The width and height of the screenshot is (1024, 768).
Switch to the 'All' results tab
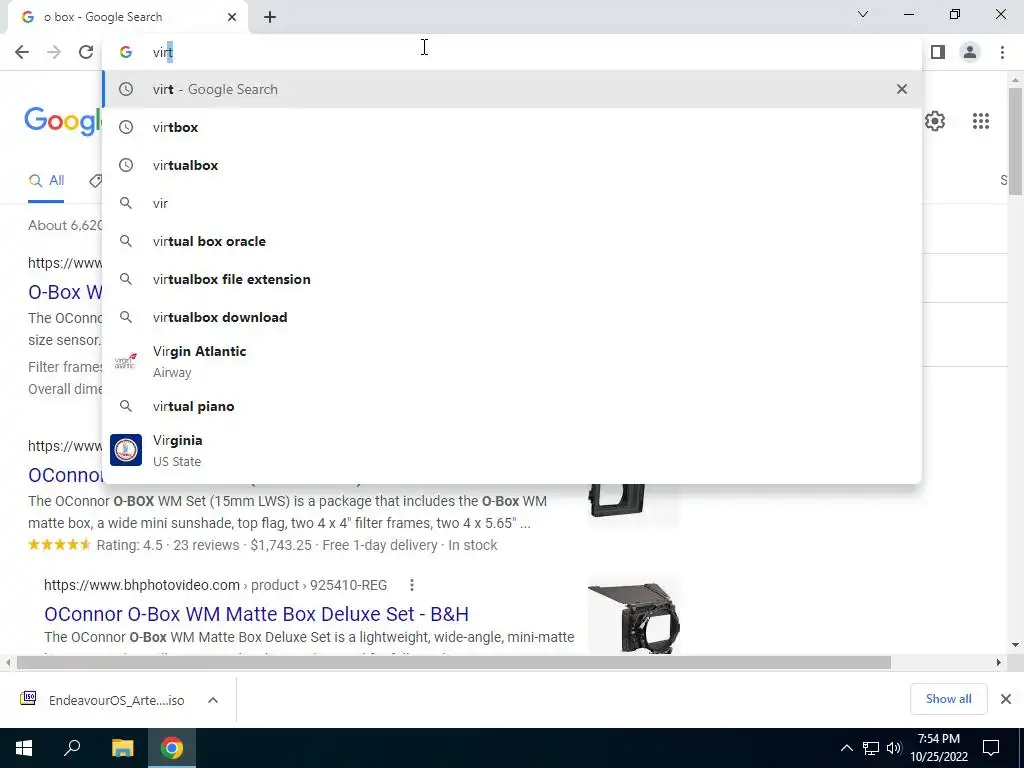coord(46,180)
